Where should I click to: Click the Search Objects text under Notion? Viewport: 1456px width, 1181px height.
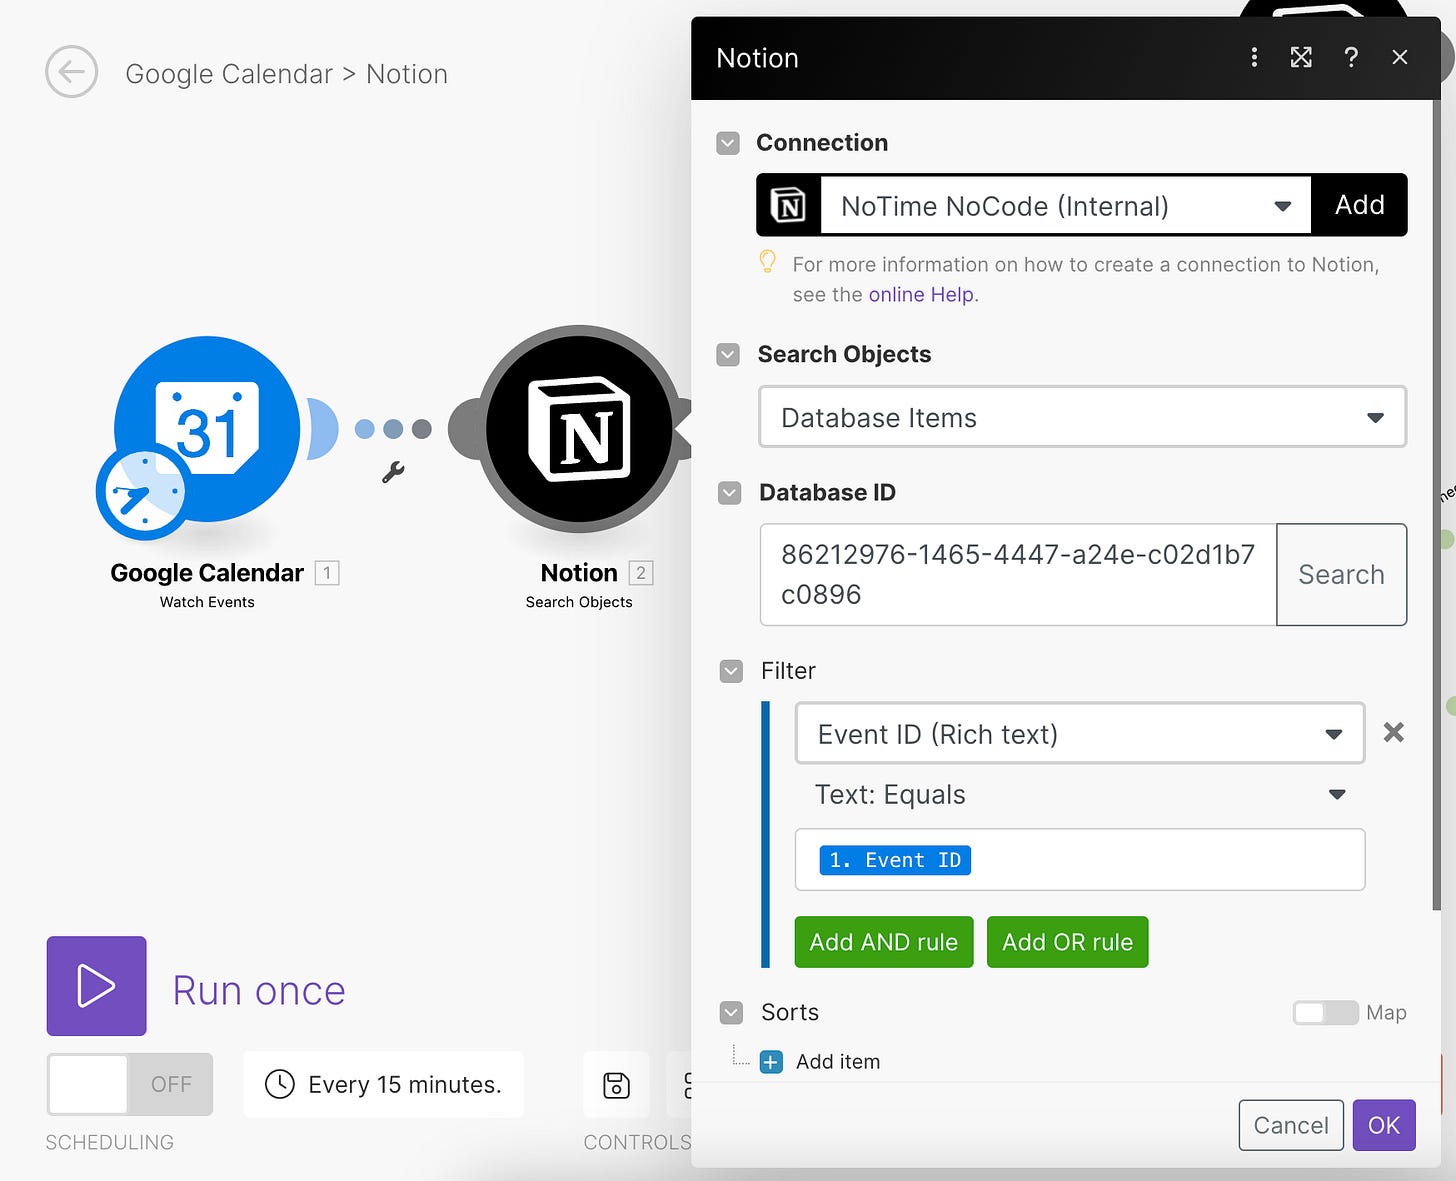579,602
